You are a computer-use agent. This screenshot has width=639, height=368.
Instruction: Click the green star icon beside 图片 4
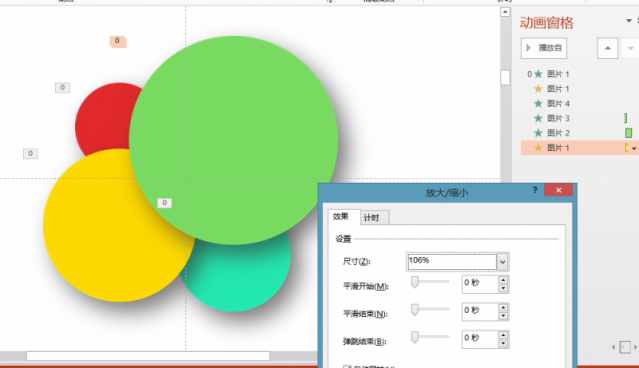(x=538, y=104)
